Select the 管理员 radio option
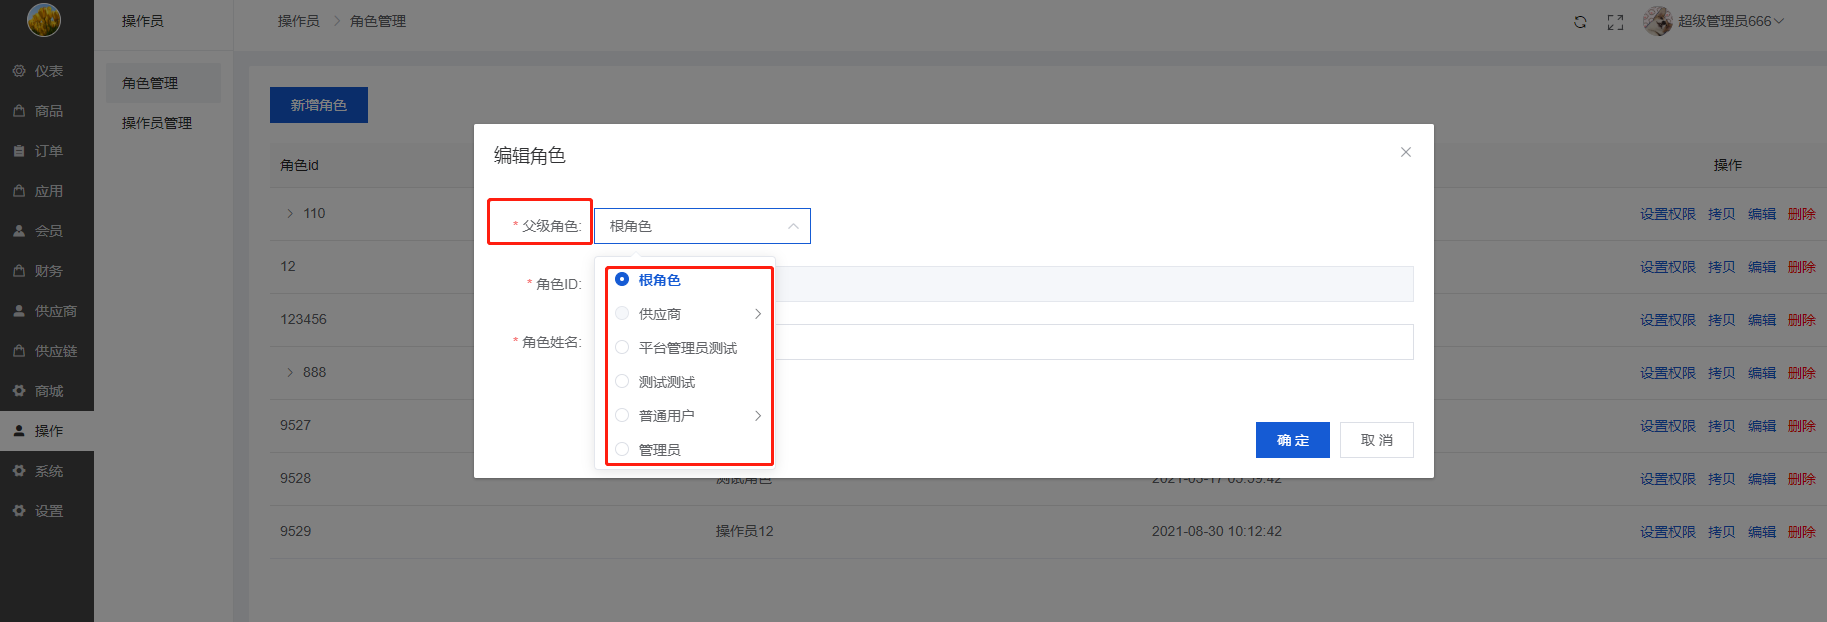Viewport: 1827px width, 622px height. 622,450
